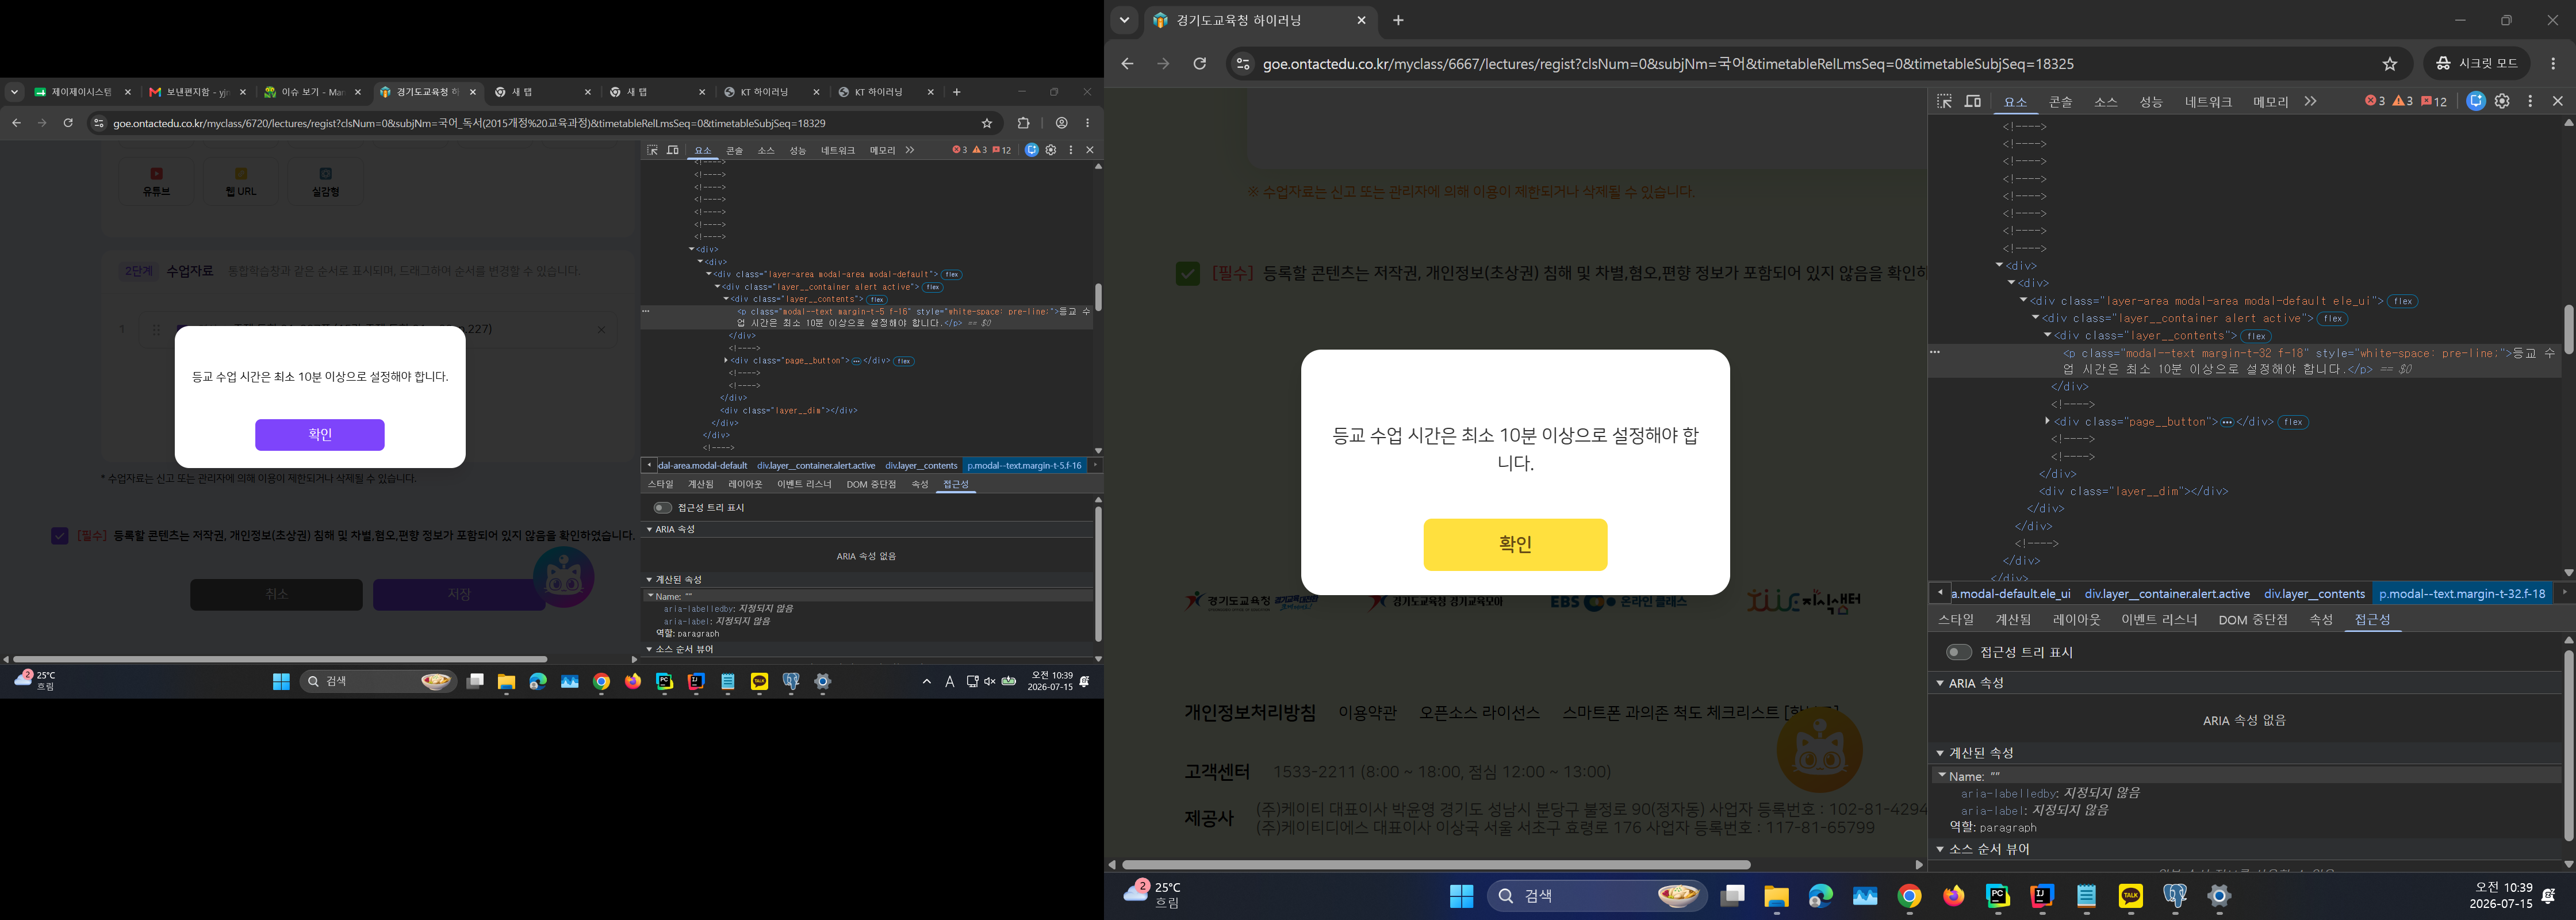Open PyCharm from the right taskbar
This screenshot has width=2576, height=920.
pyautogui.click(x=1998, y=896)
